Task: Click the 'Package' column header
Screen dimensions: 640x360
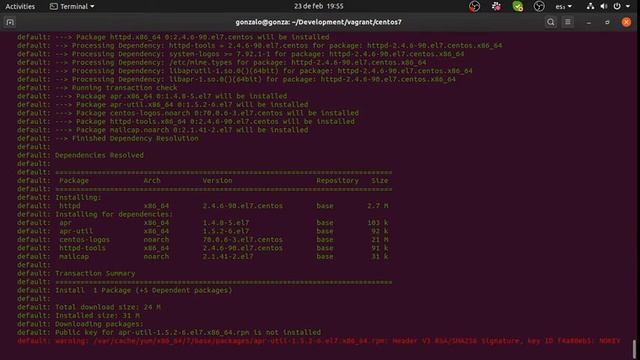Action: click(x=74, y=180)
